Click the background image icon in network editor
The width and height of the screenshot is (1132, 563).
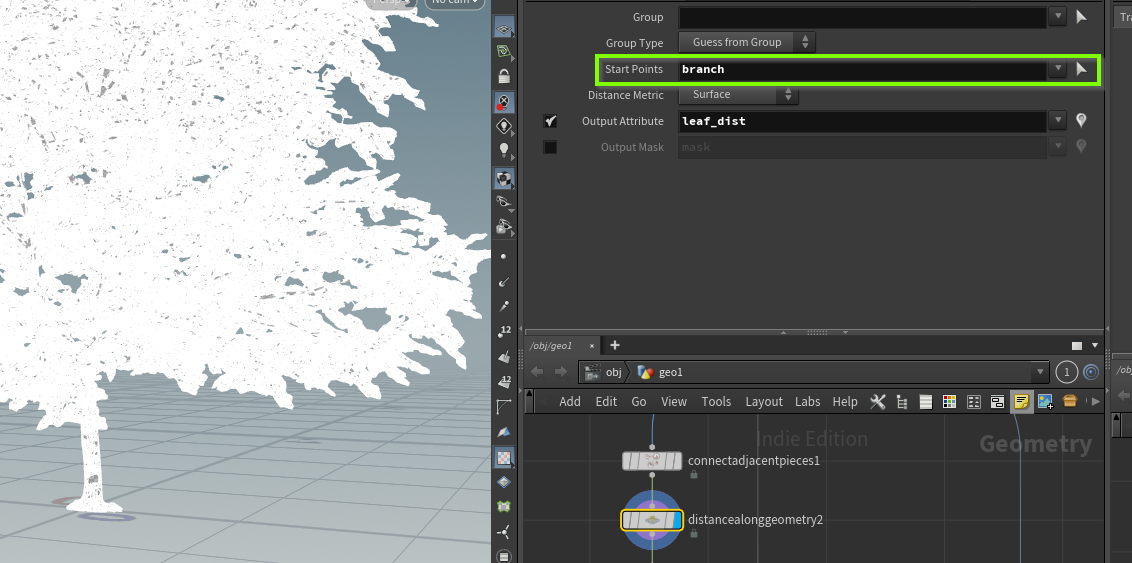pos(1045,402)
